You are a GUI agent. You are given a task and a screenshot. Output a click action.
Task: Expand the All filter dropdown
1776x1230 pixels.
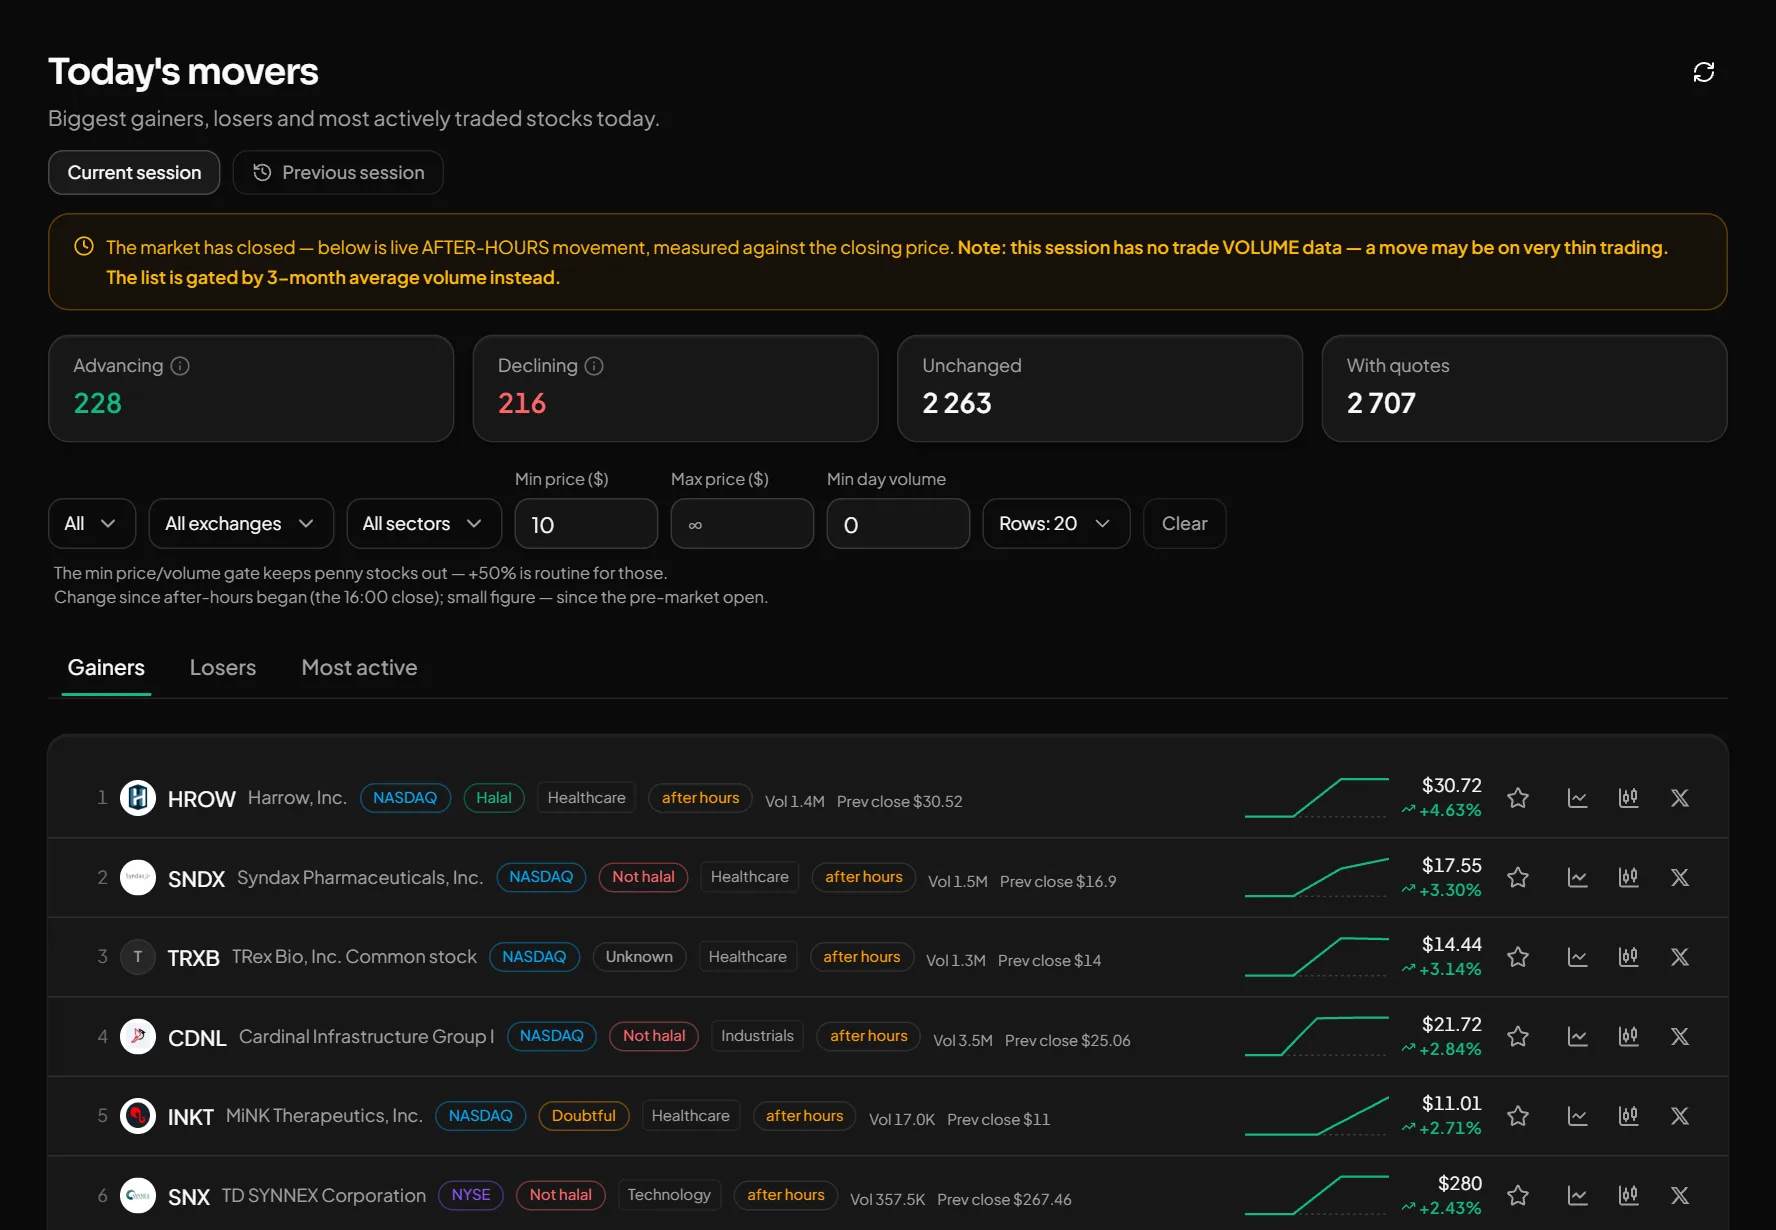click(92, 524)
